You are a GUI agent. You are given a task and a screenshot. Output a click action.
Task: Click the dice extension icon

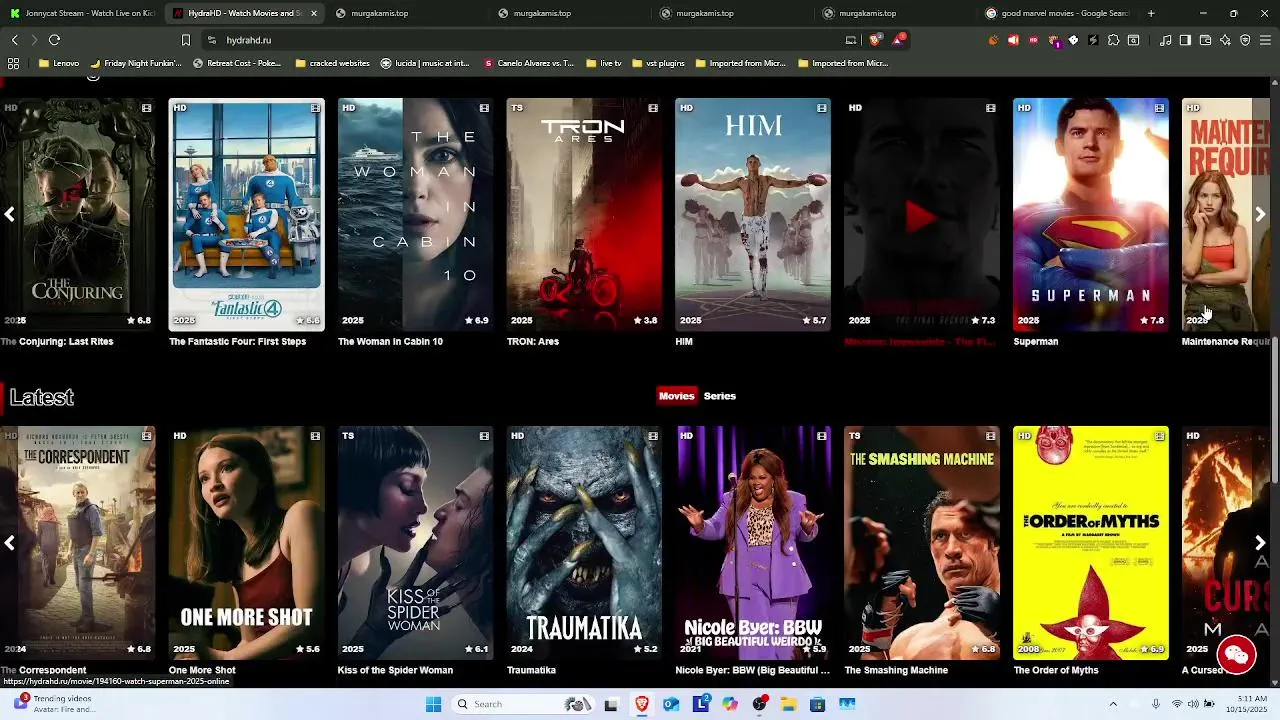1073,40
